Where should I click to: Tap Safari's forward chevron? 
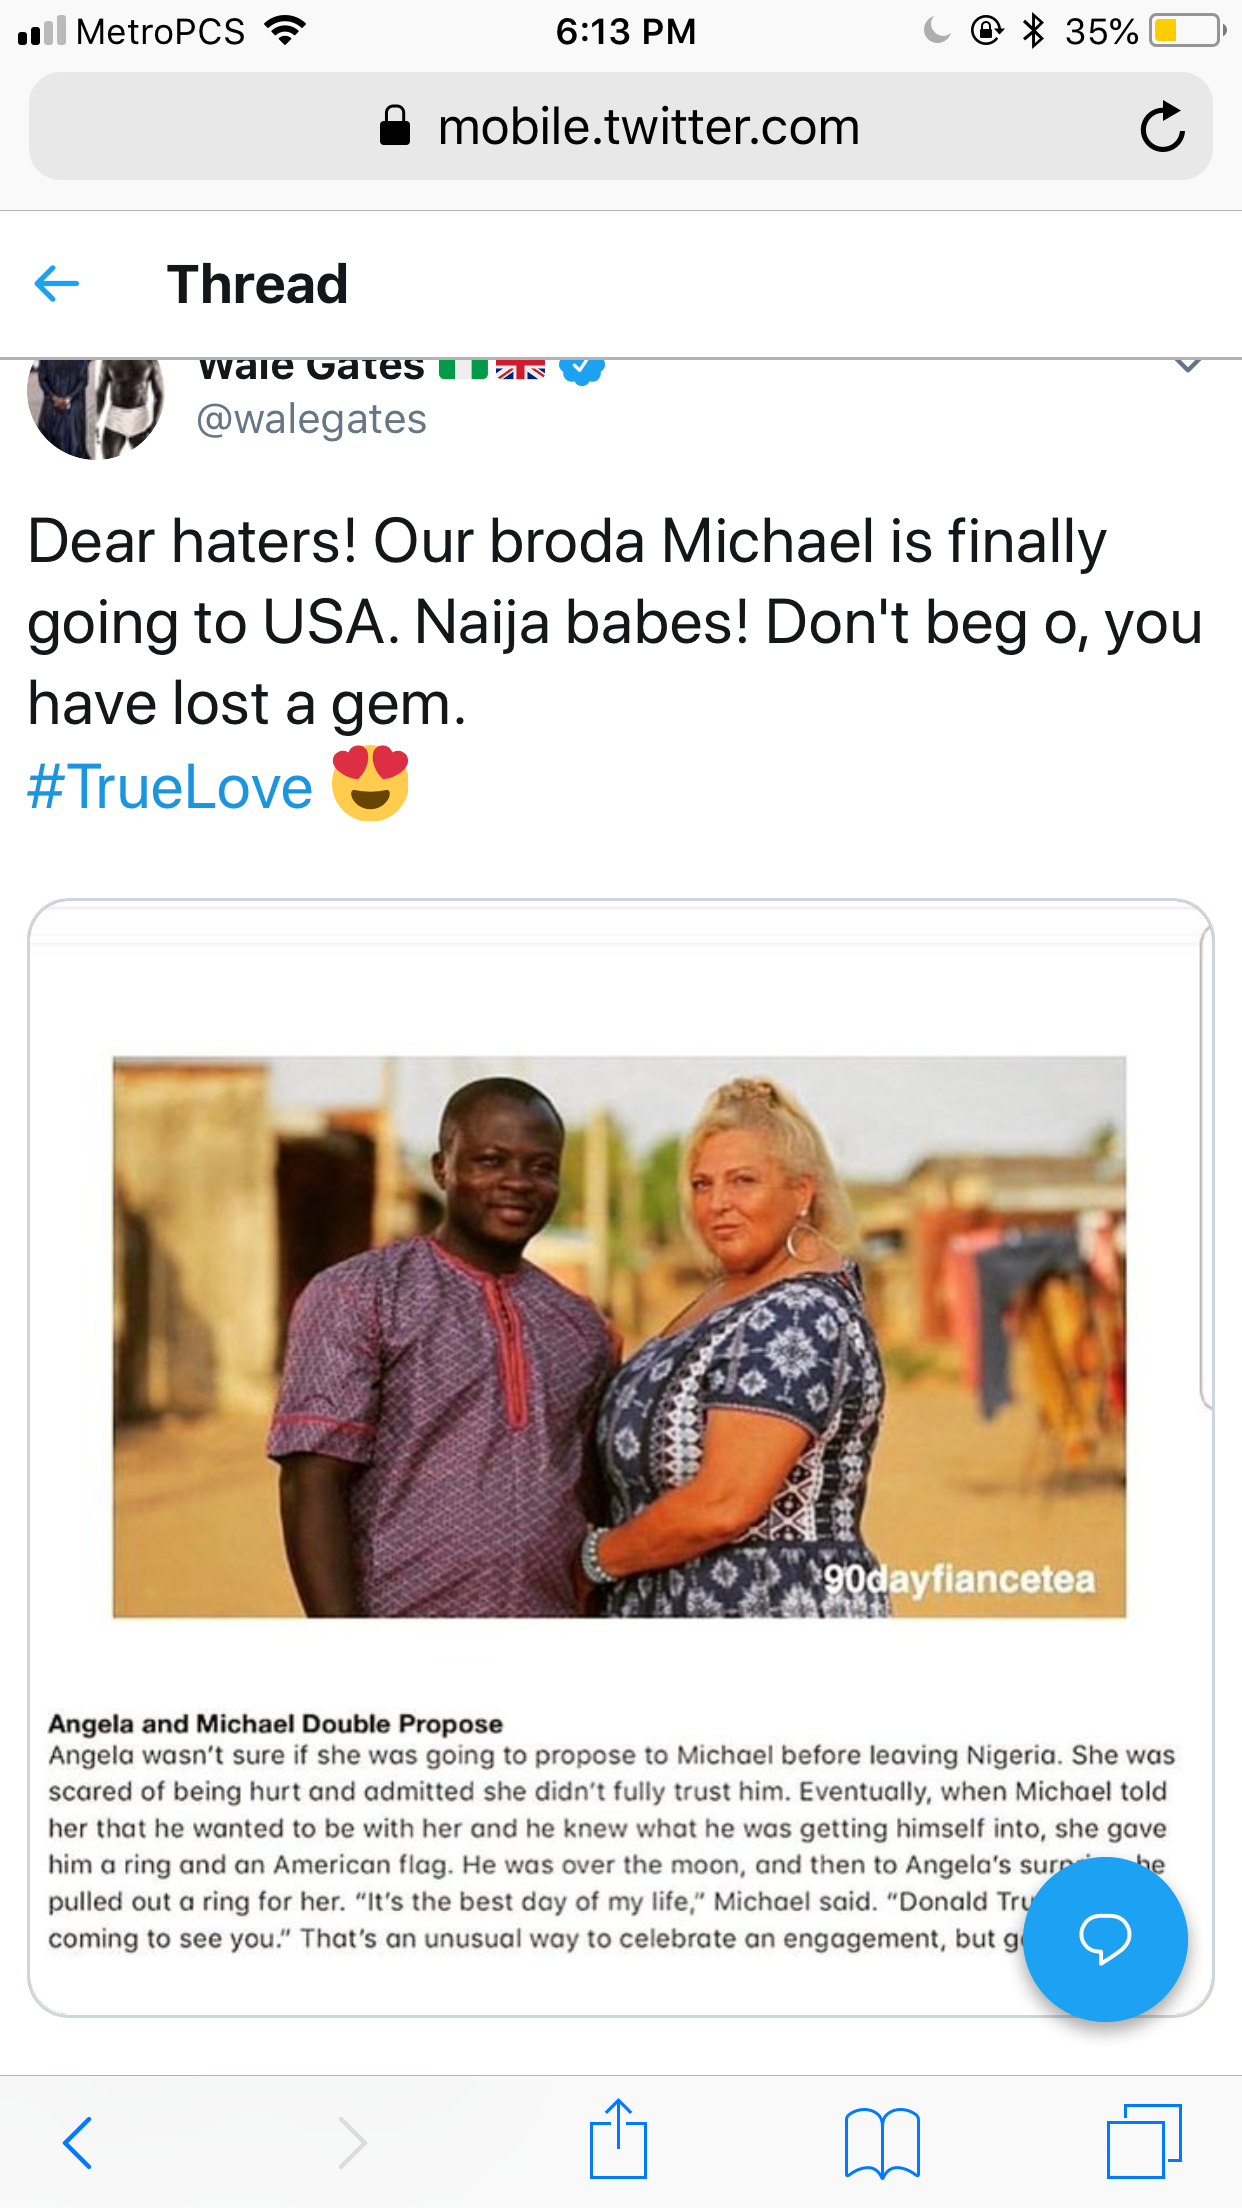352,2142
